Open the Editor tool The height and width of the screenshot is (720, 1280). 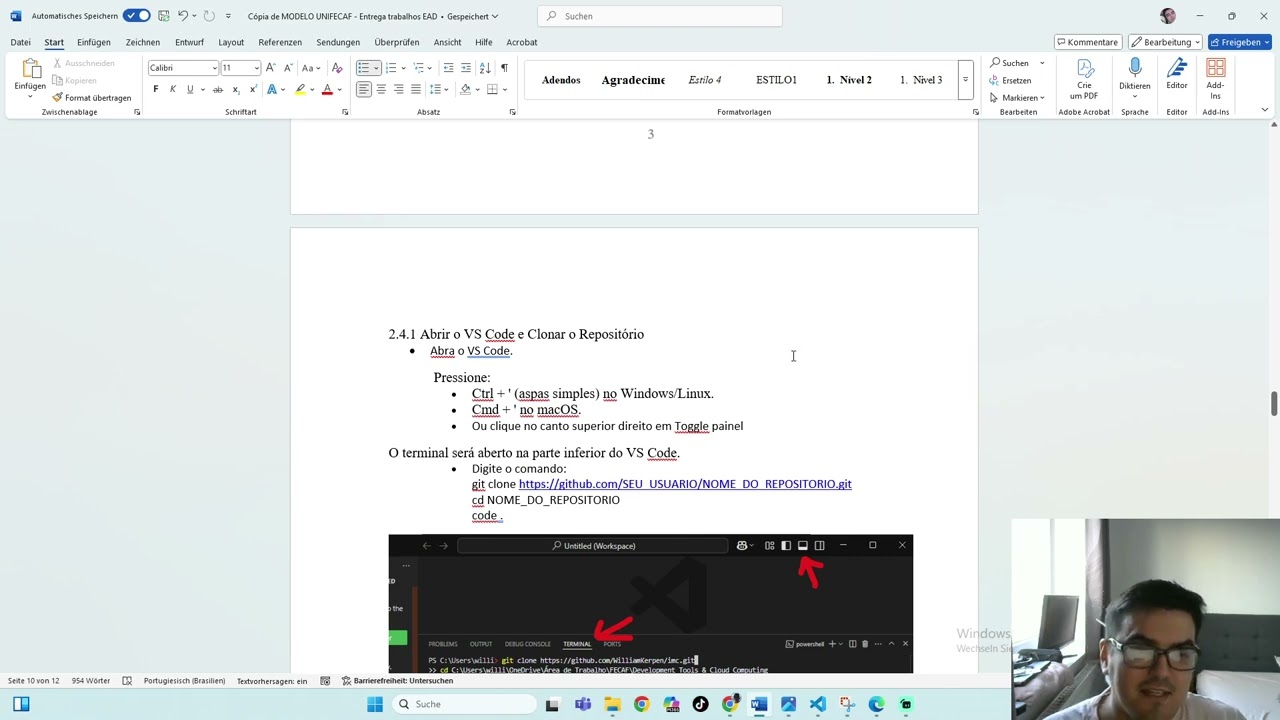click(1177, 75)
